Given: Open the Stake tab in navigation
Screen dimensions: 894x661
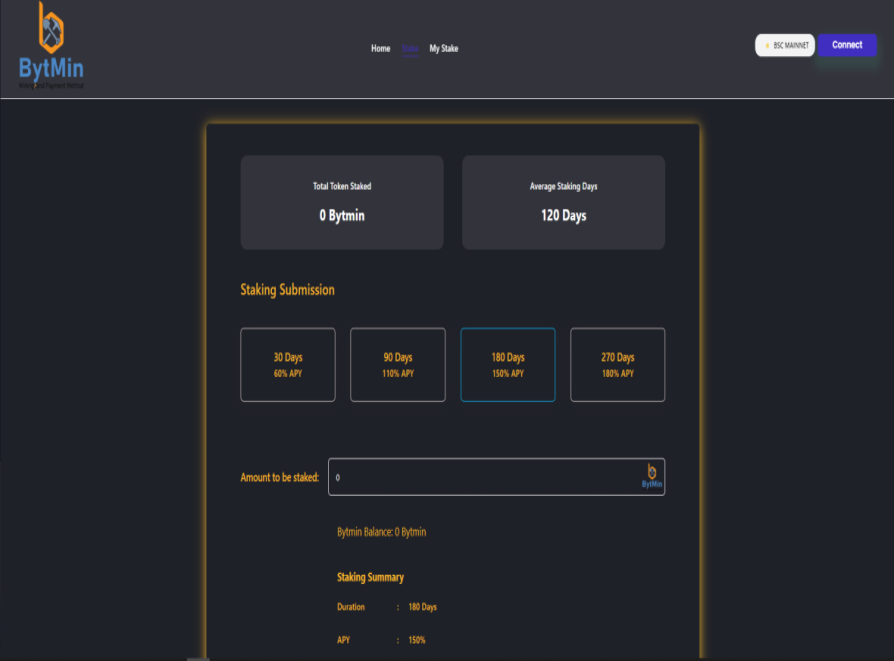Looking at the screenshot, I should pos(410,49).
